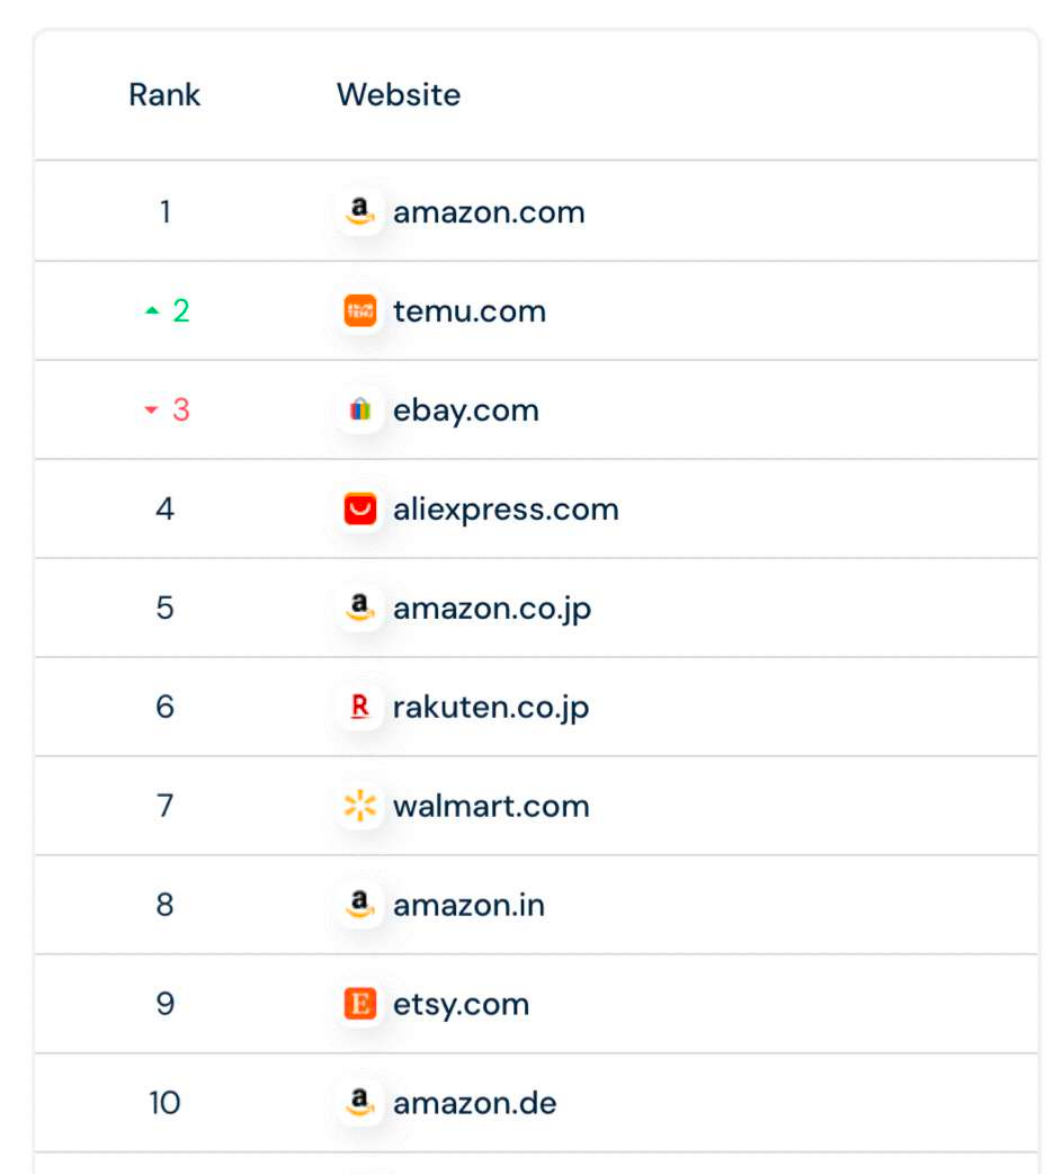The height and width of the screenshot is (1174, 1062).
Task: Click the eBay shopping bag icon
Action: point(360,410)
